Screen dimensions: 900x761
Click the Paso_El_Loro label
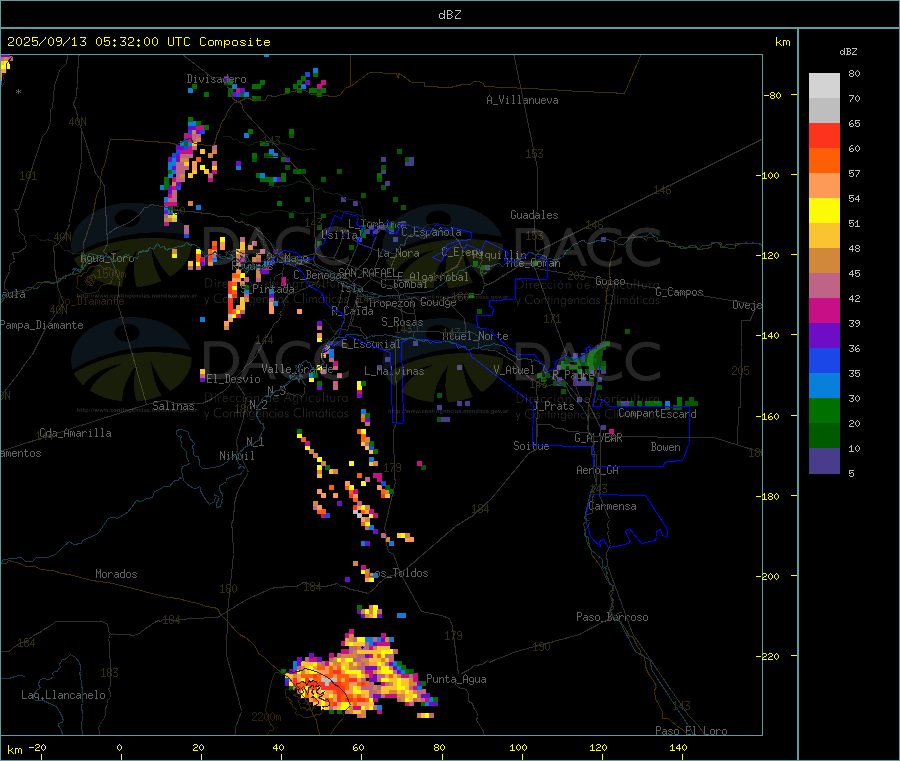(x=691, y=731)
